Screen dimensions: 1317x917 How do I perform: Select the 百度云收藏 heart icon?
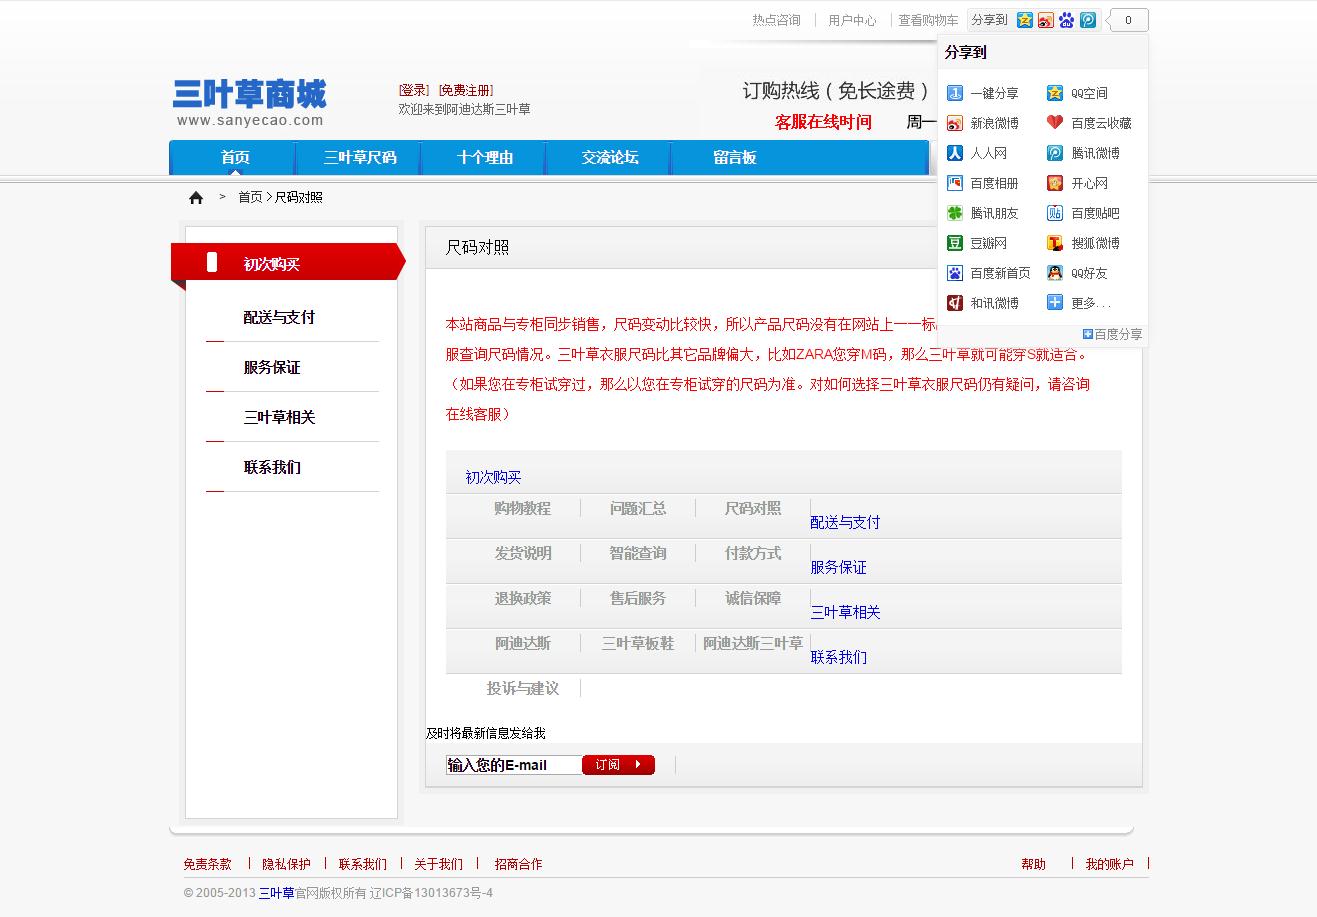[x=1055, y=123]
